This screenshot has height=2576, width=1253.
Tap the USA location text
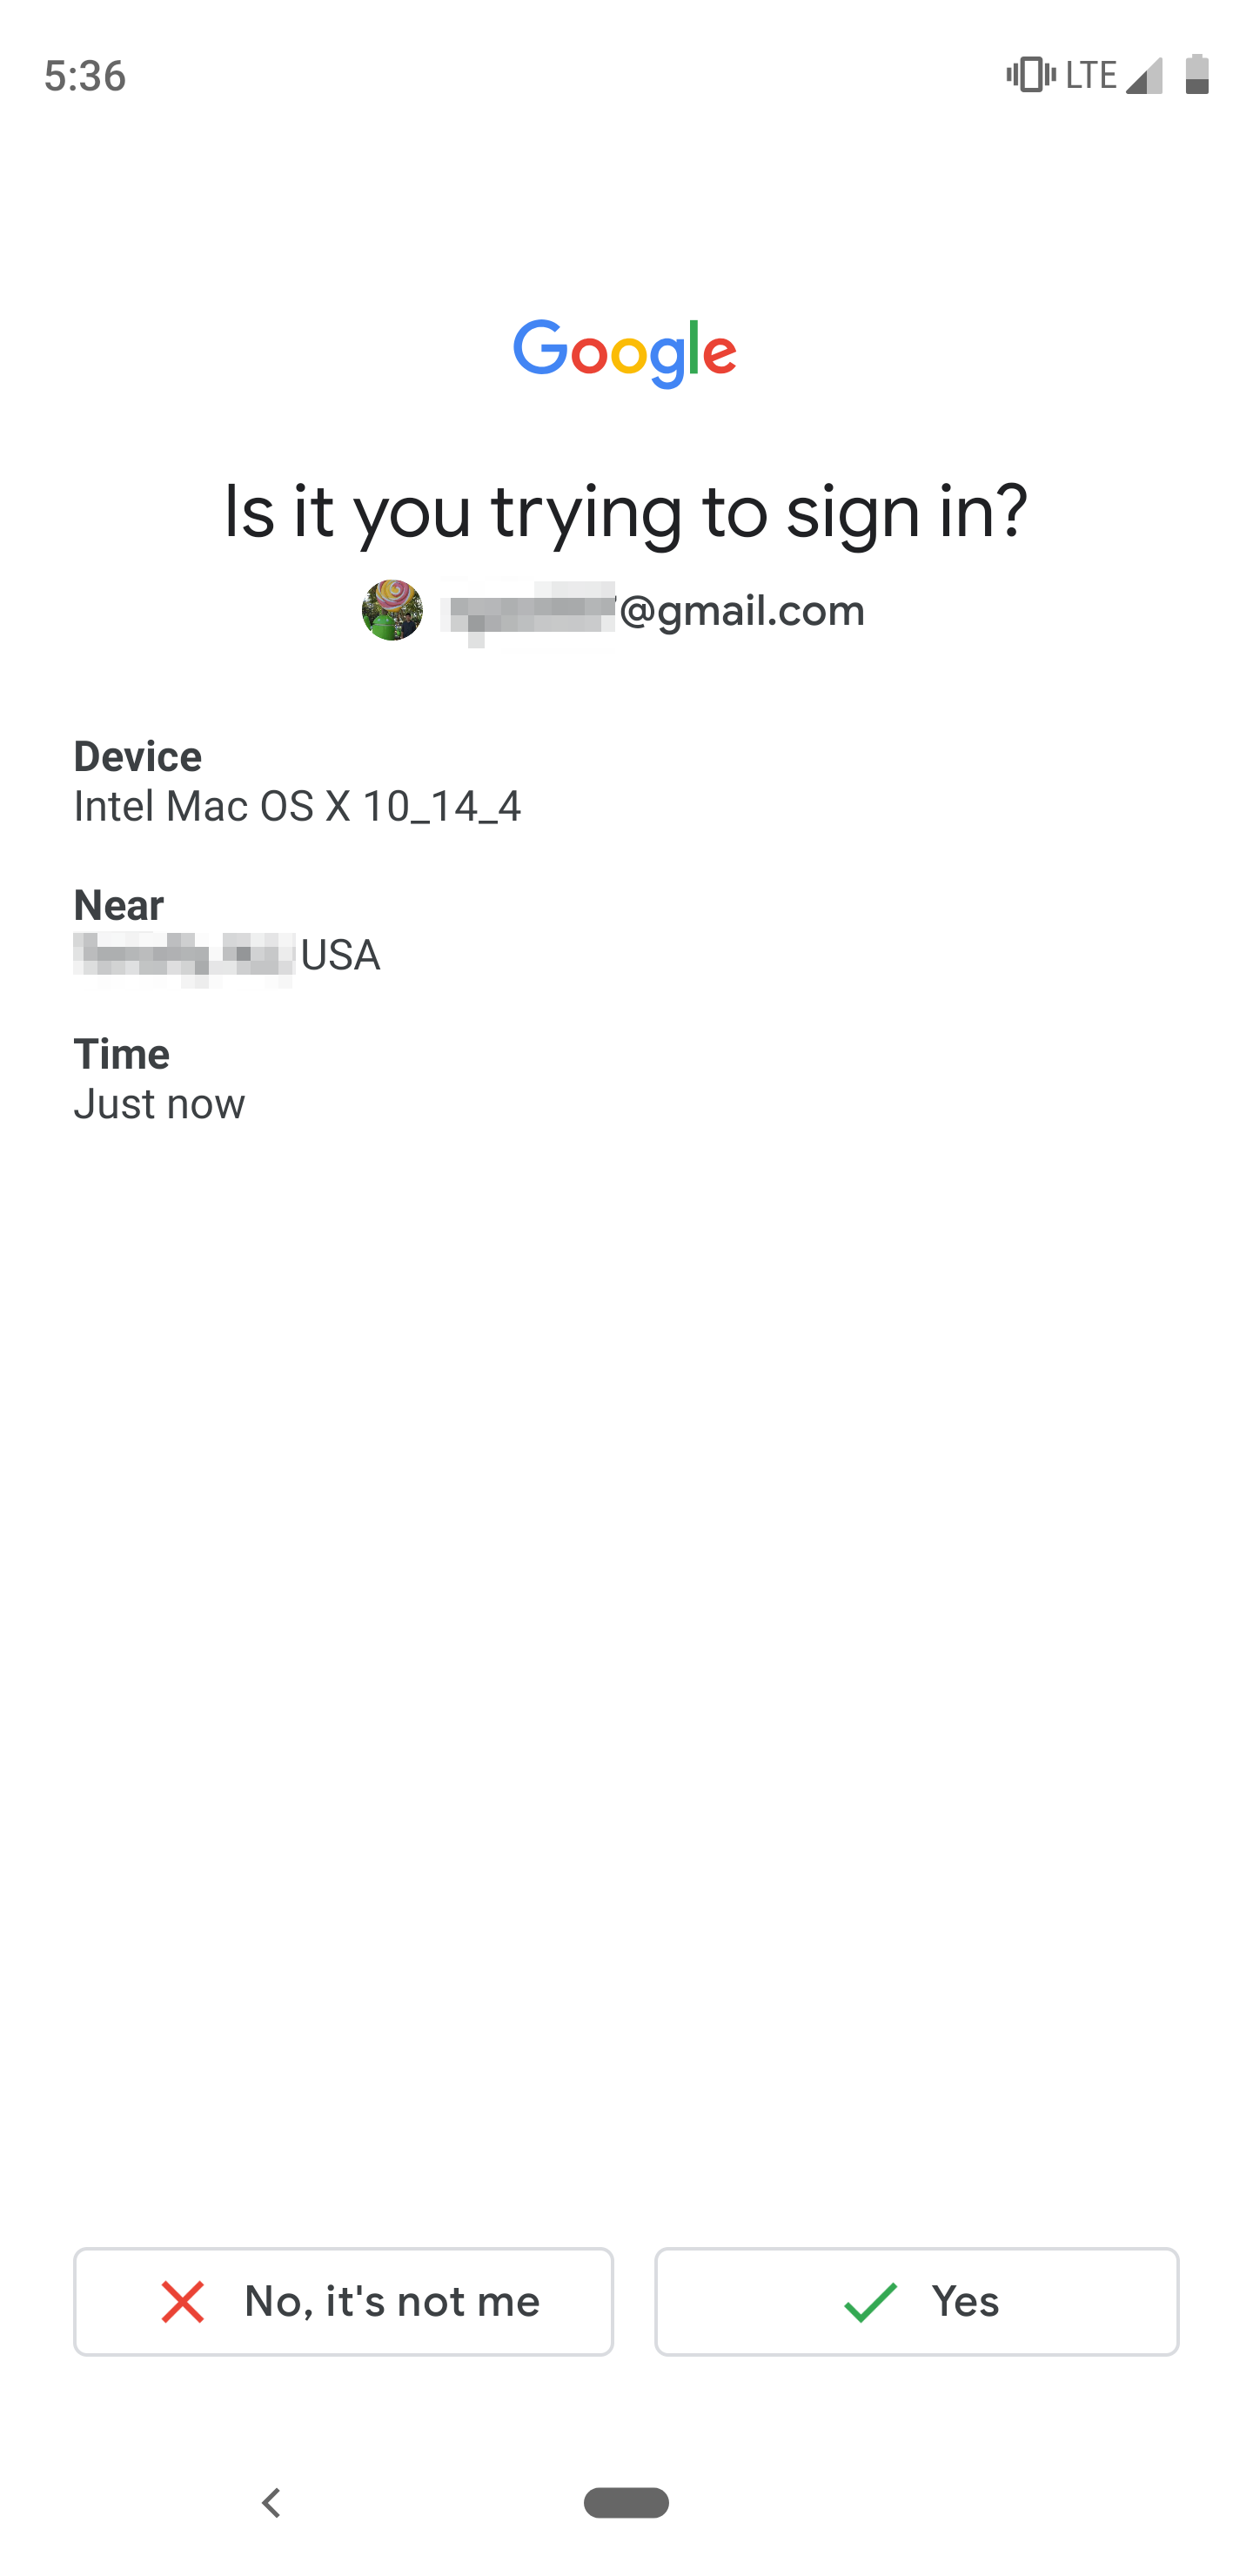coord(340,955)
